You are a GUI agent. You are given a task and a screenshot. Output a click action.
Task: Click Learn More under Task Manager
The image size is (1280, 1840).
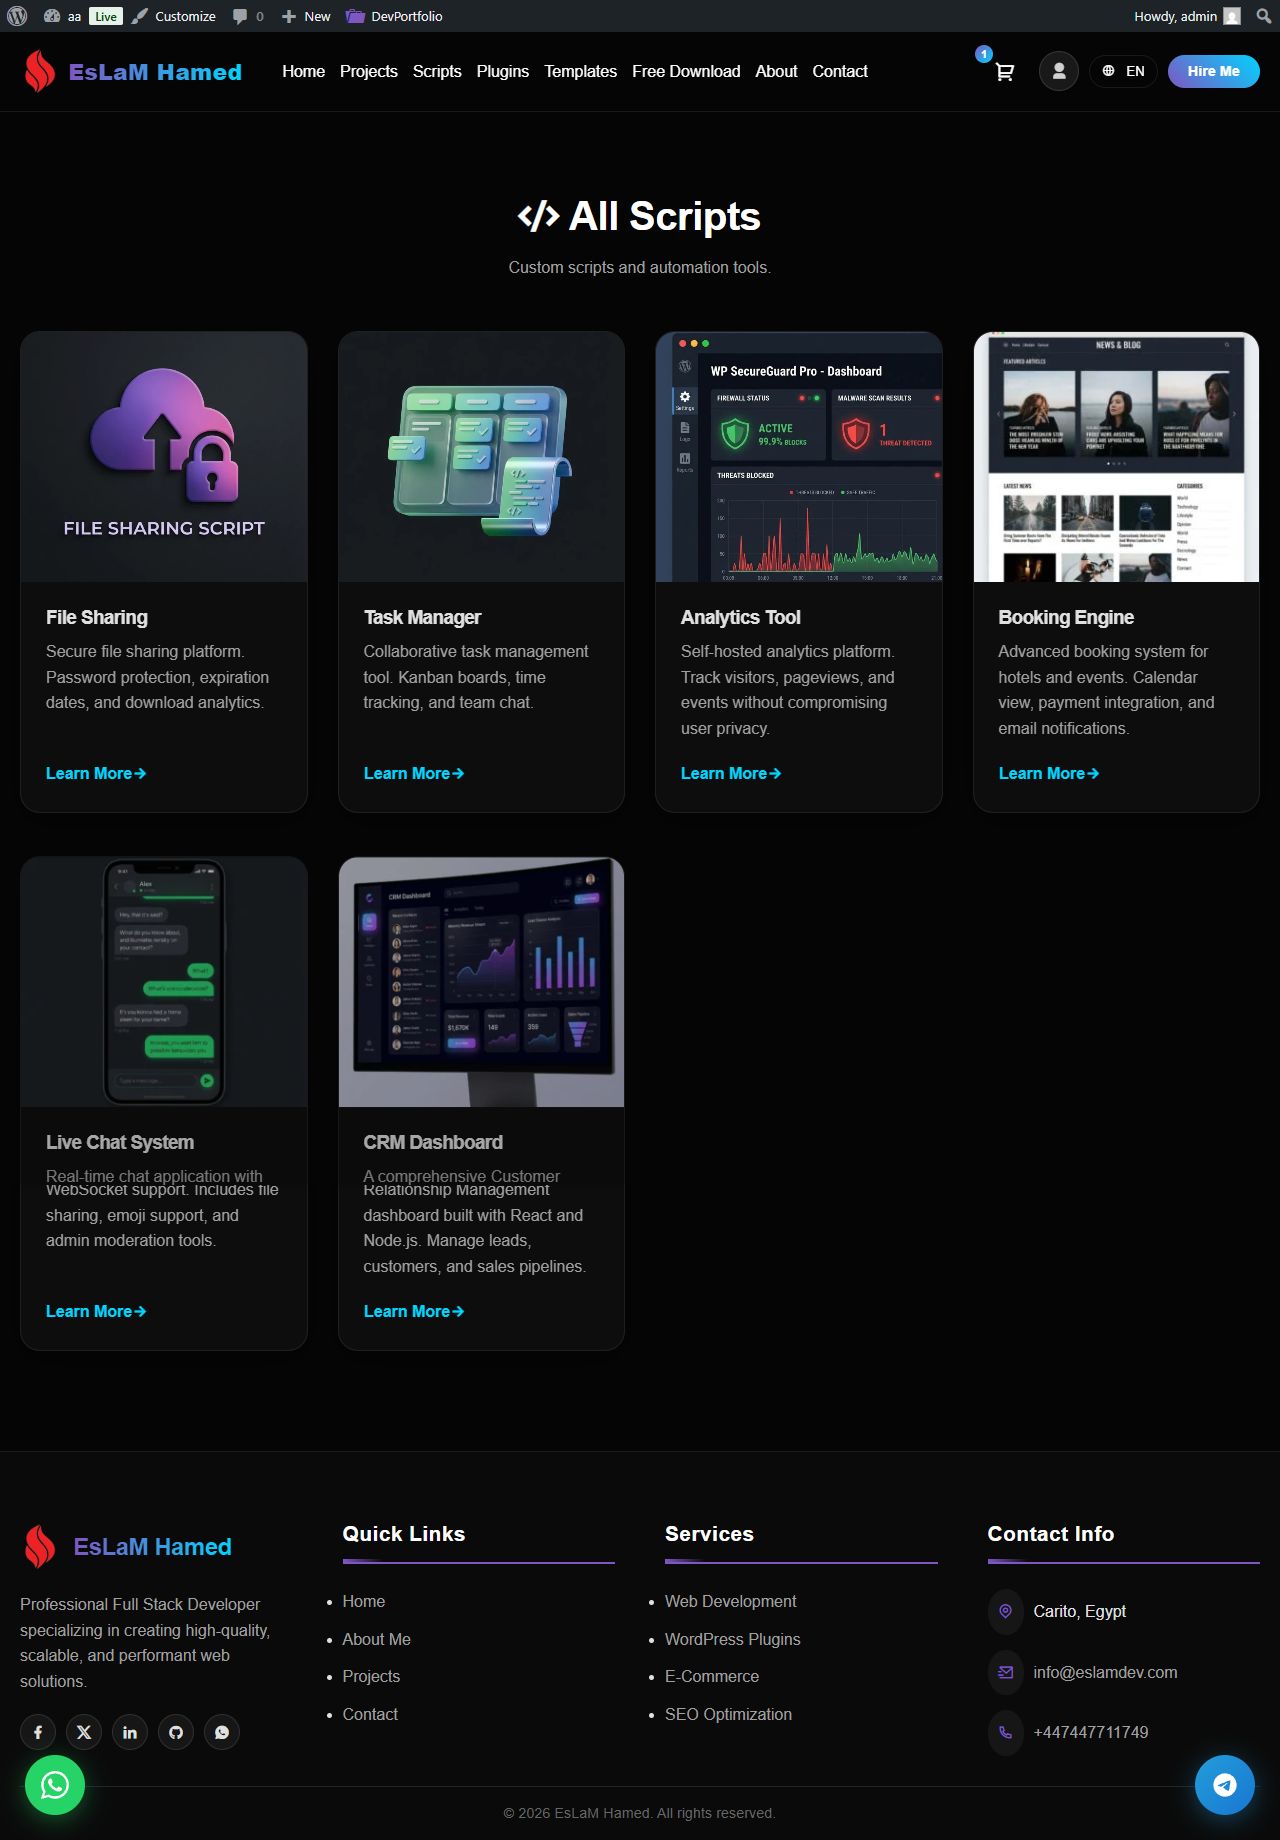pos(414,773)
